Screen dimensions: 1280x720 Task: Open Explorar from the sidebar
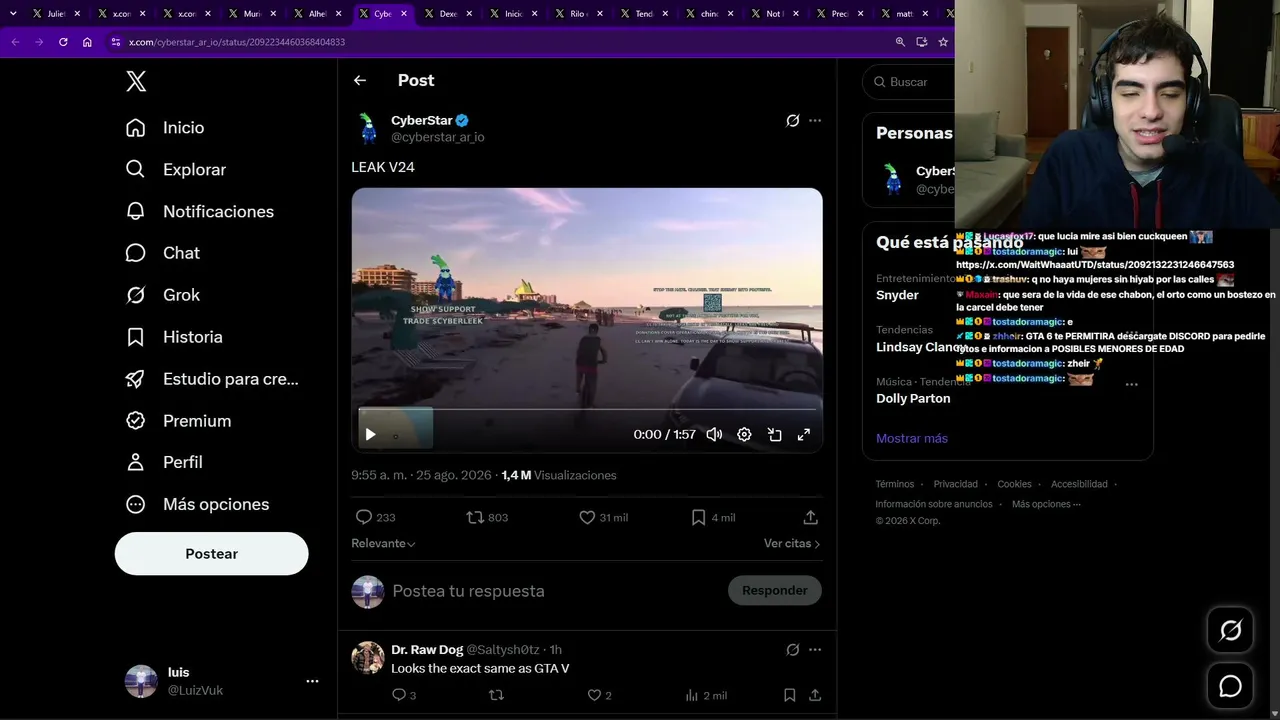(x=176, y=170)
